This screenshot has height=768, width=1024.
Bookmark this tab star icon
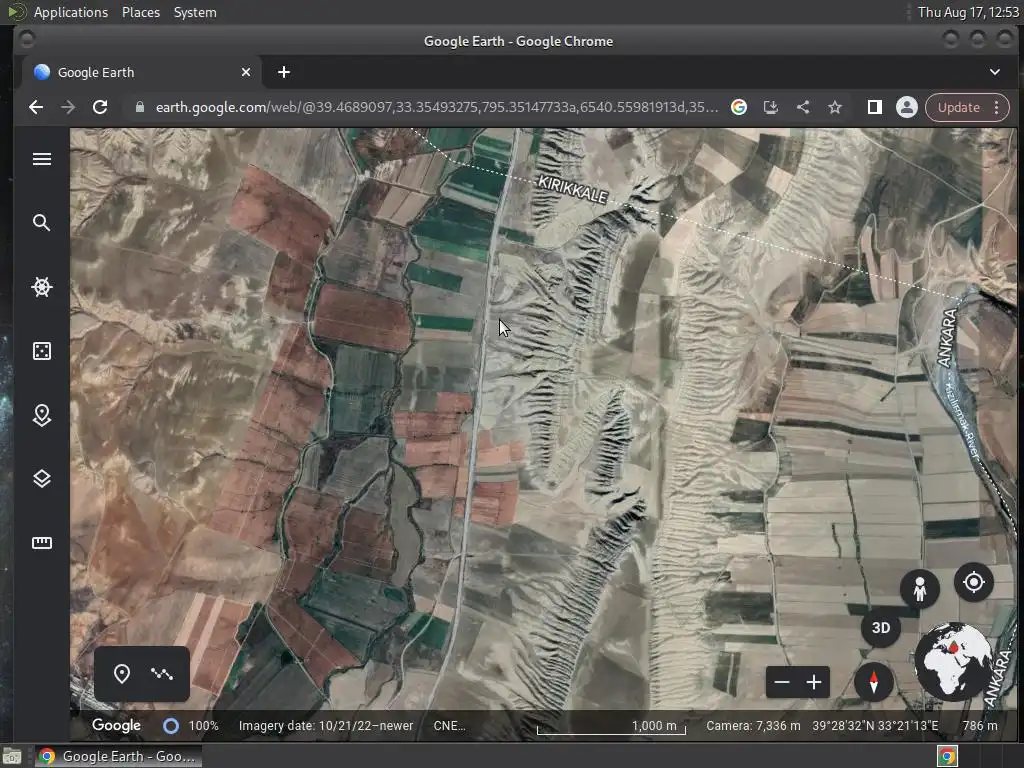point(835,107)
